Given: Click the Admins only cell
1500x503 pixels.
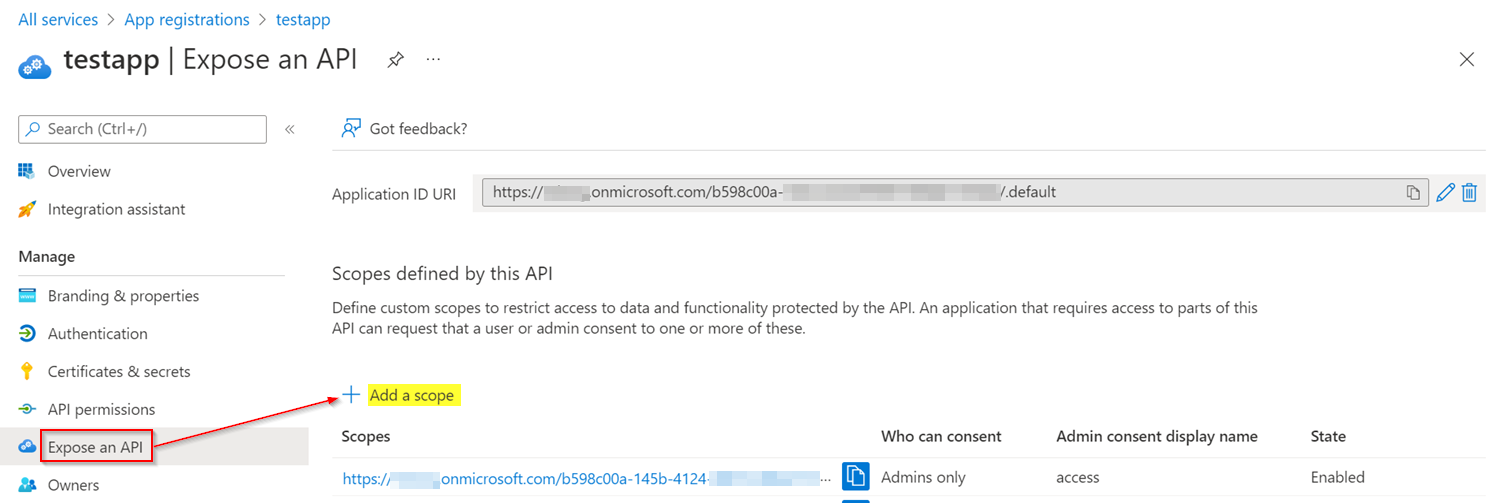Looking at the screenshot, I should point(923,478).
